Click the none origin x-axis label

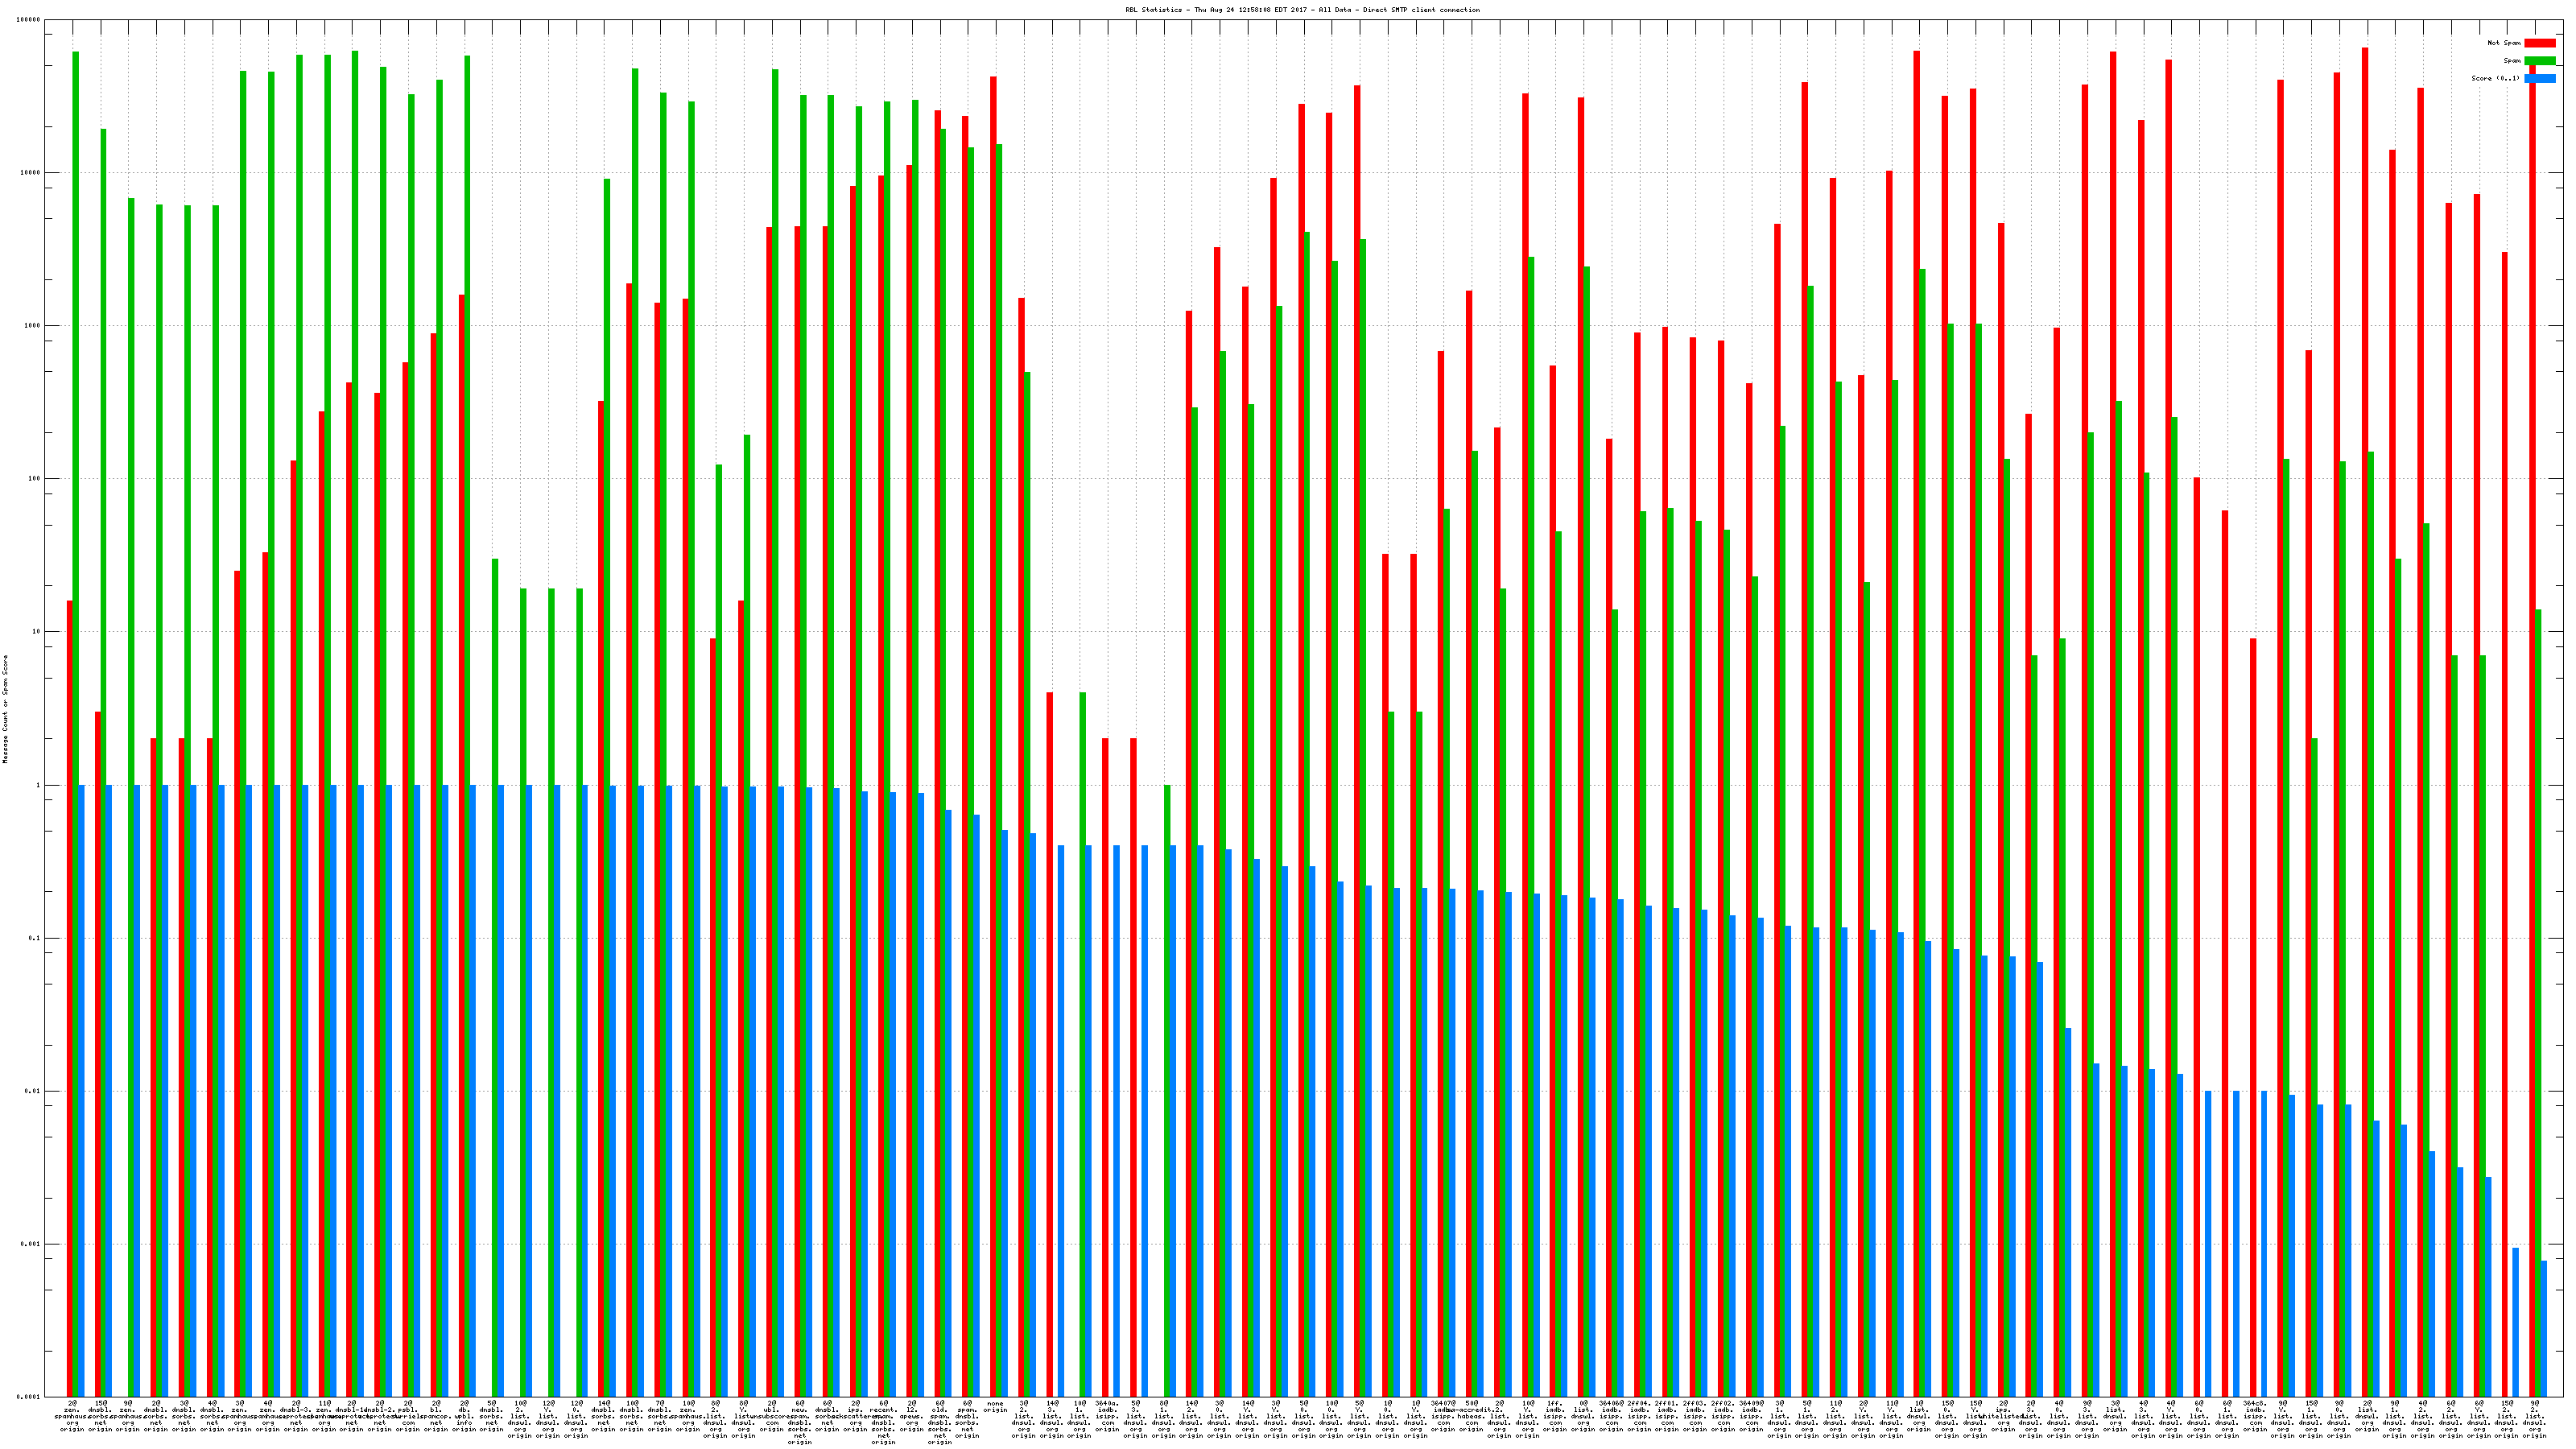[995, 1407]
